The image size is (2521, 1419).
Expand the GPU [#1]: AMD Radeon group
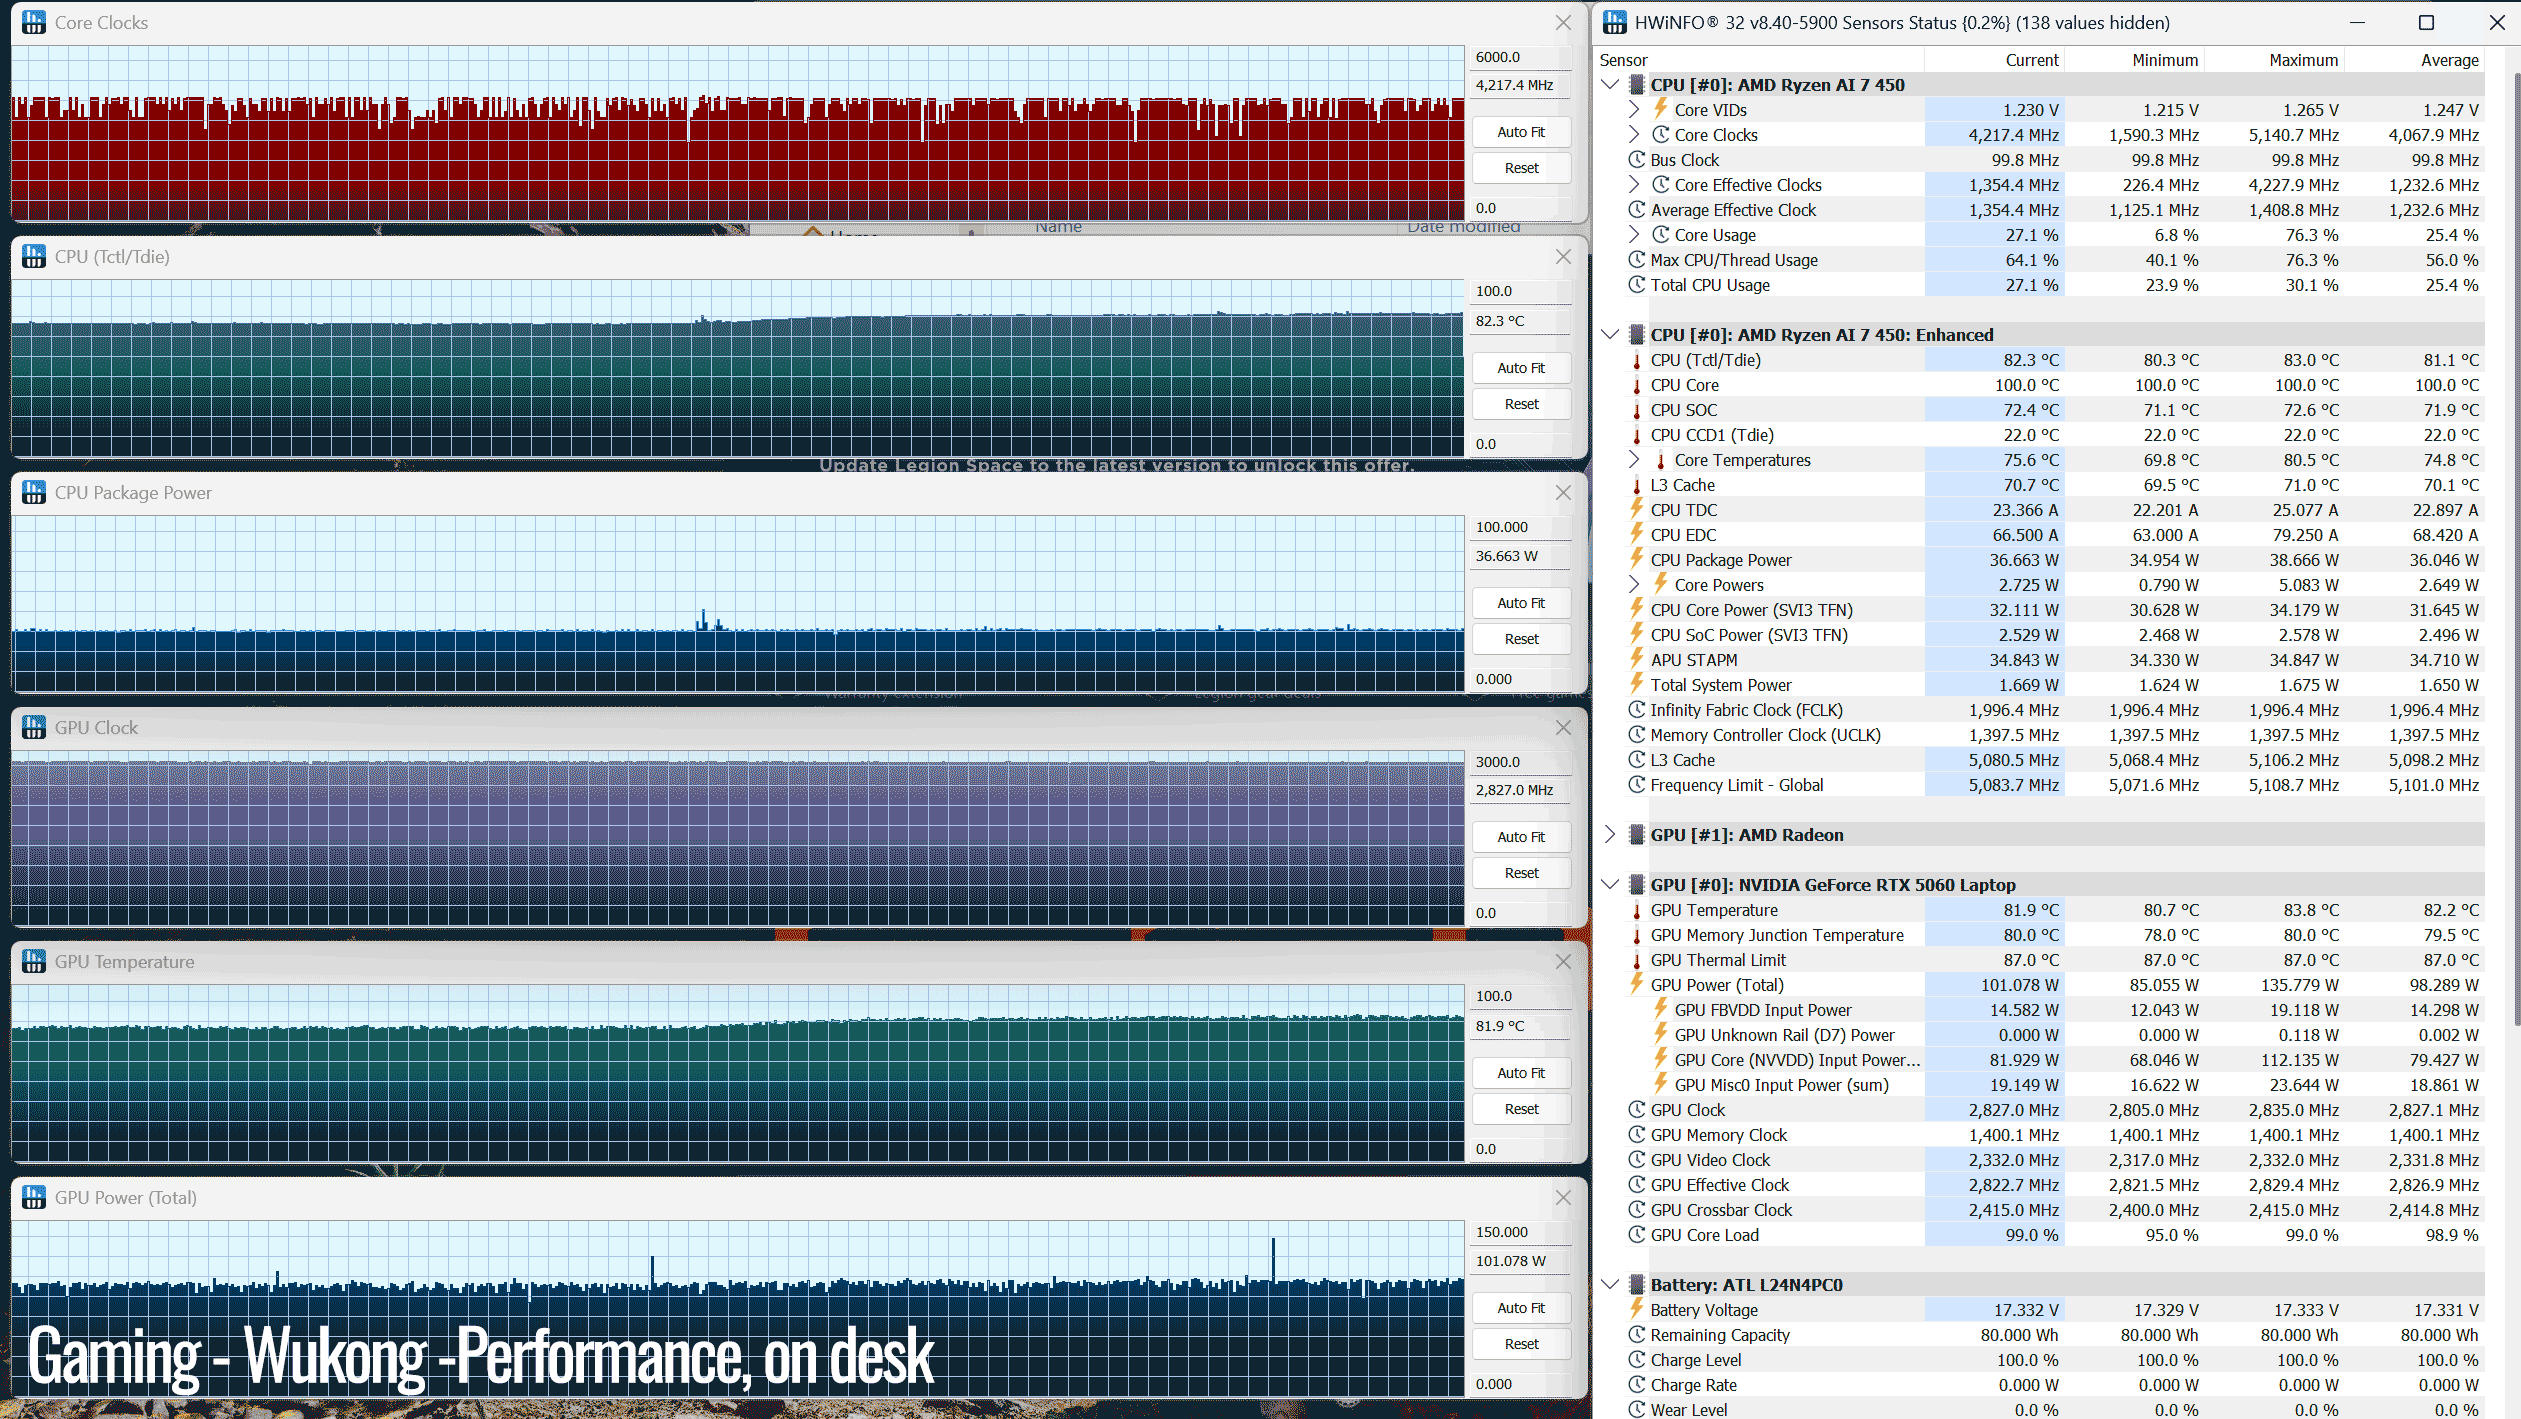(x=1610, y=835)
